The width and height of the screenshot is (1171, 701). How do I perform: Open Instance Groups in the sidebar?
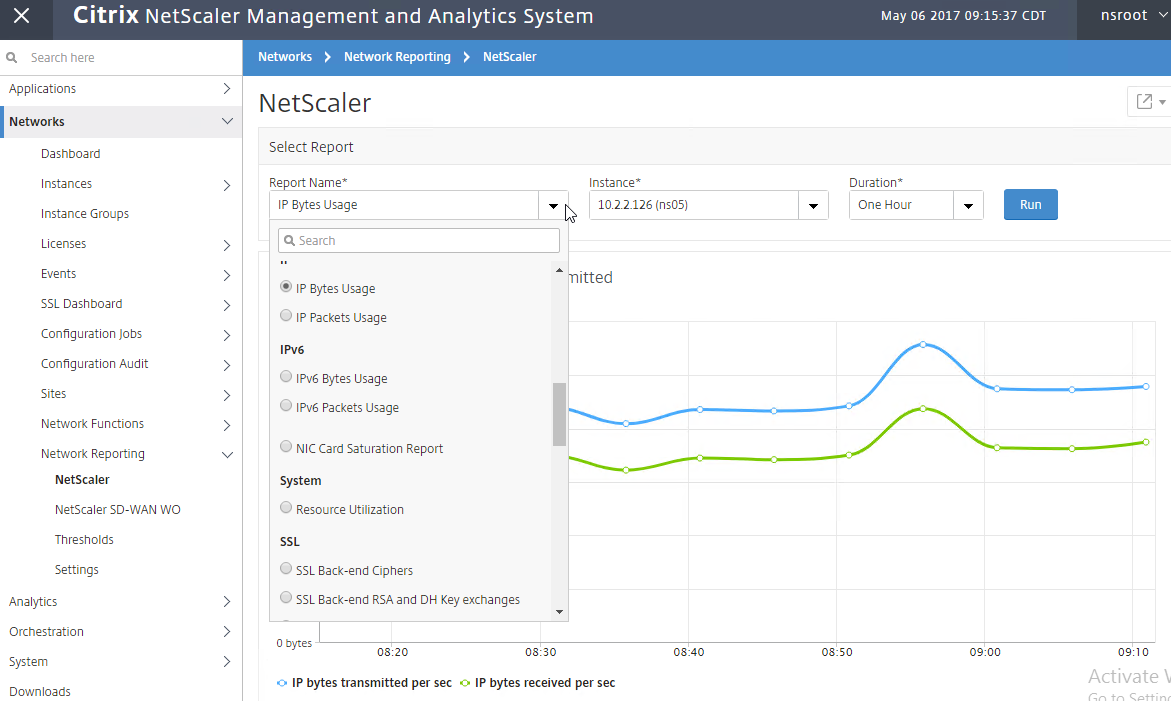click(84, 214)
